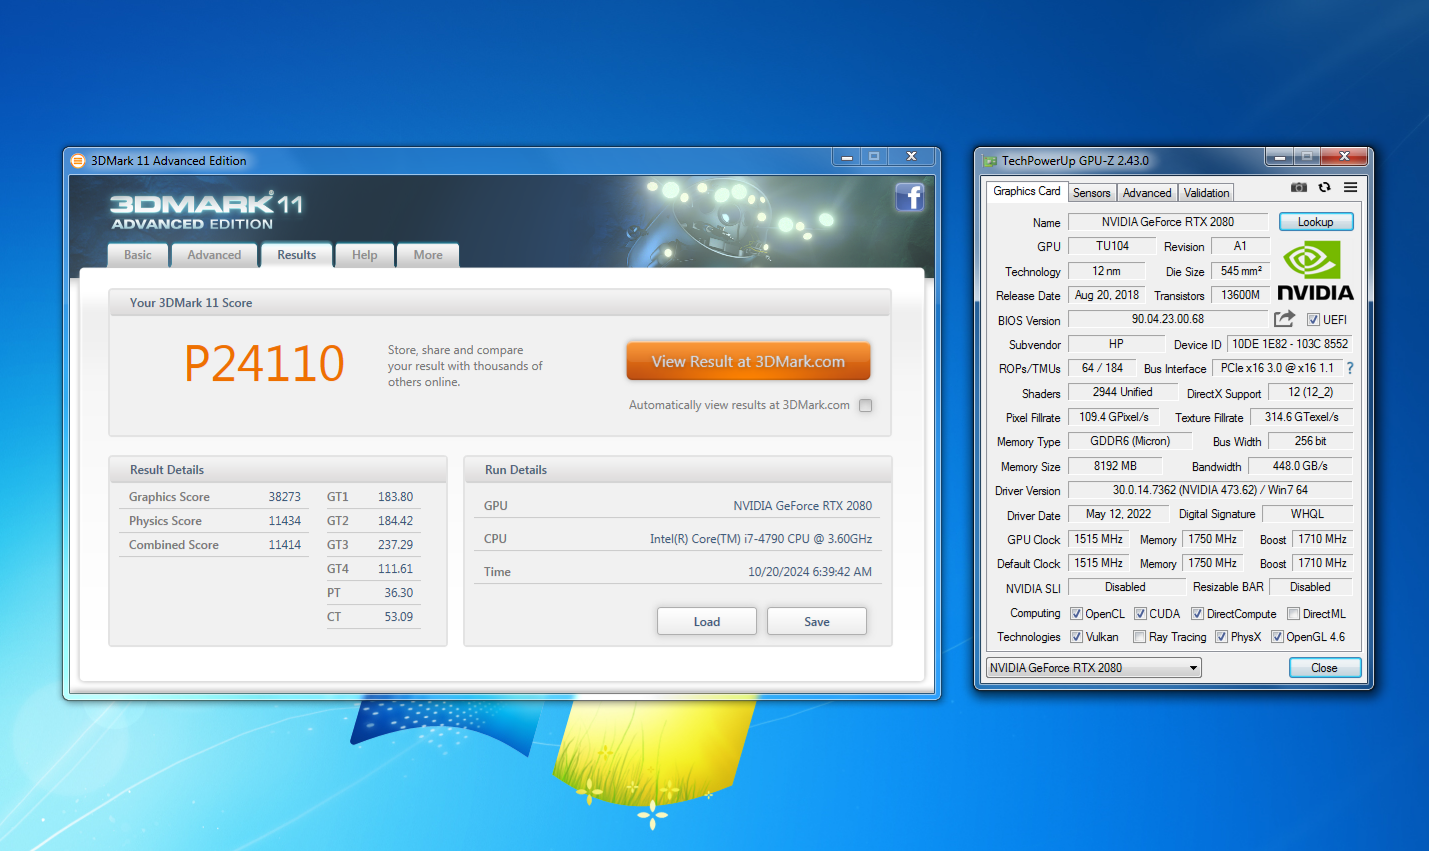Screen dimensions: 1429x851
Task: Toggle the UEFI checkbox
Action: [1314, 320]
